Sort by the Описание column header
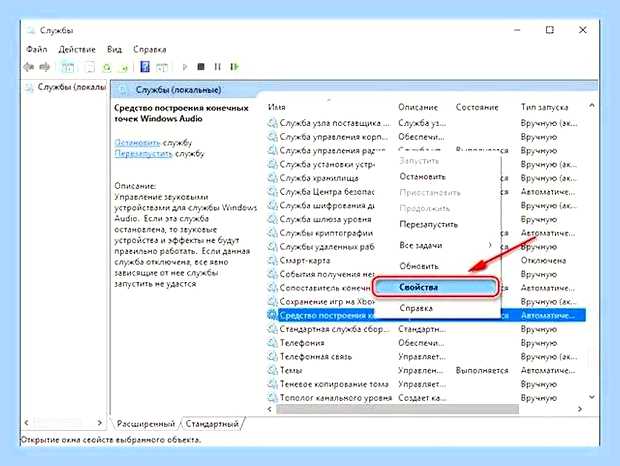The image size is (620, 466). pyautogui.click(x=418, y=107)
